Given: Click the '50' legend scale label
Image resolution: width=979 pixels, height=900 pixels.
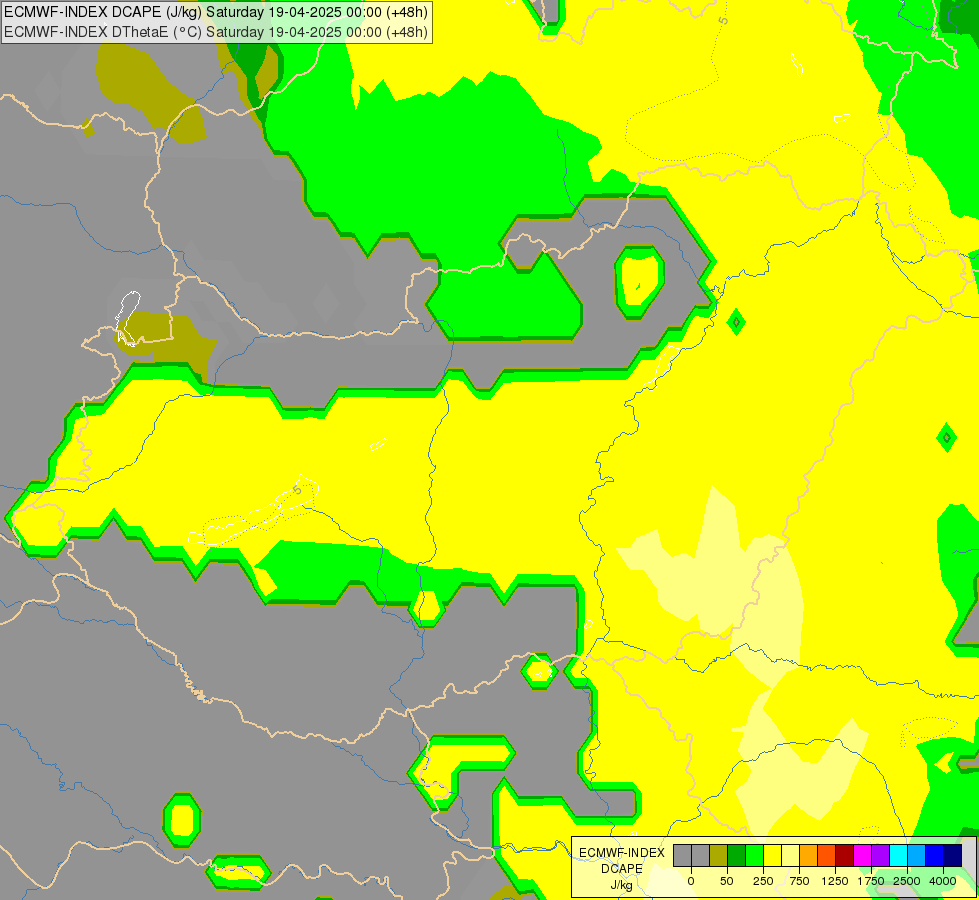Looking at the screenshot, I should tap(727, 881).
